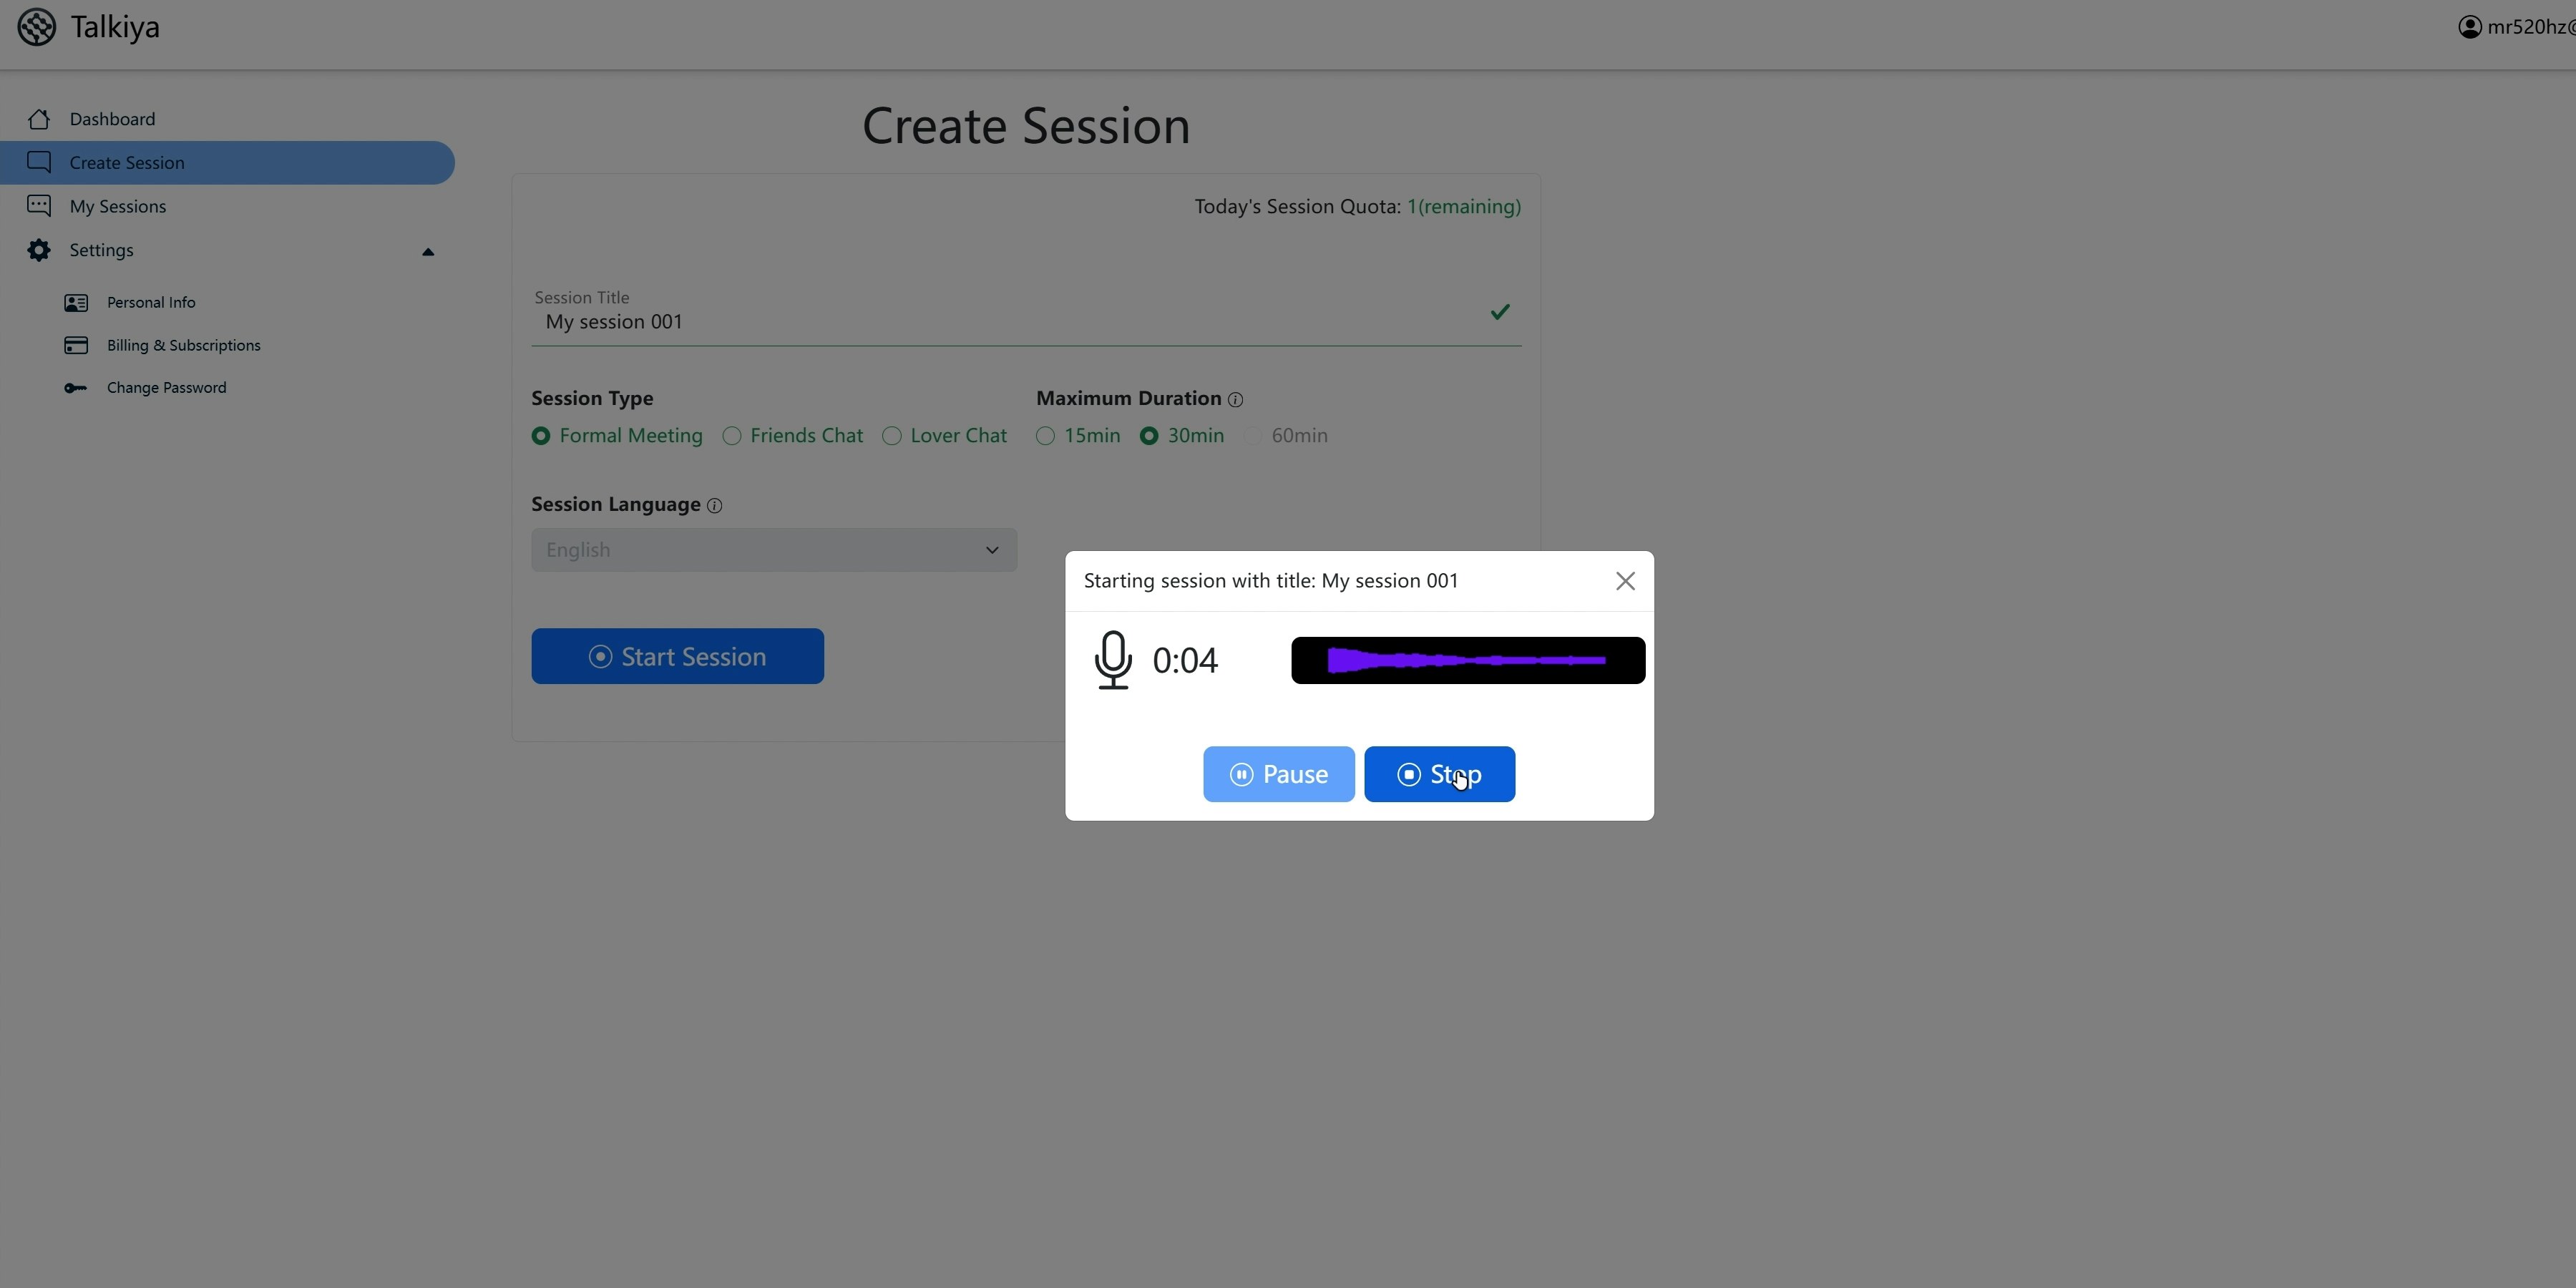Click the audio waveform display
The height and width of the screenshot is (1288, 2576).
[x=1467, y=660]
